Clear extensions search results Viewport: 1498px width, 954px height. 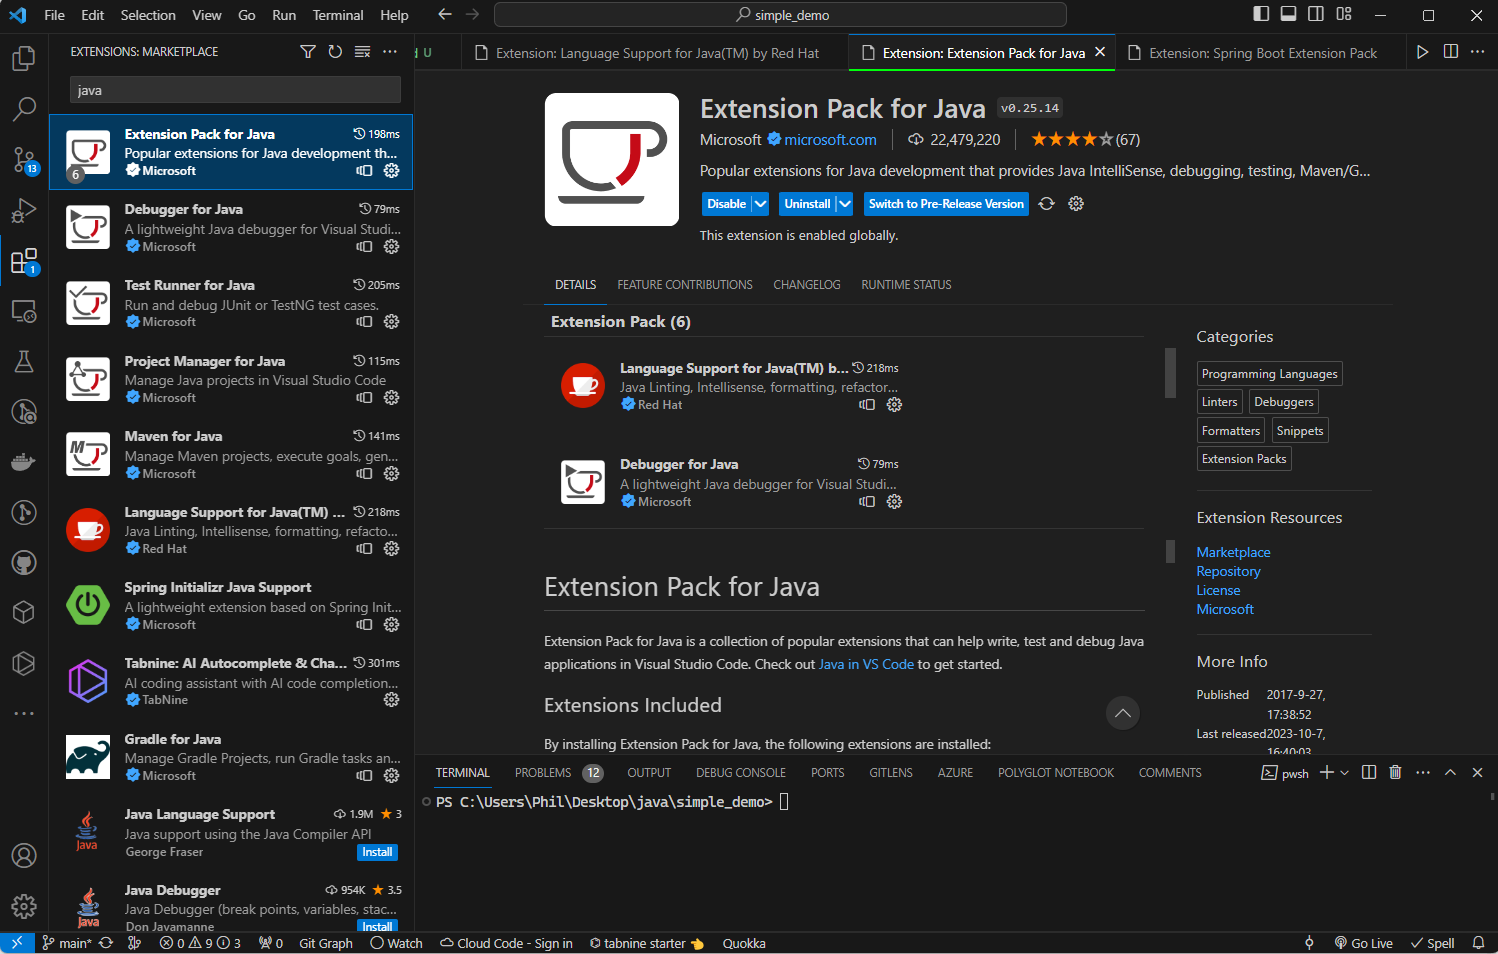(x=362, y=52)
